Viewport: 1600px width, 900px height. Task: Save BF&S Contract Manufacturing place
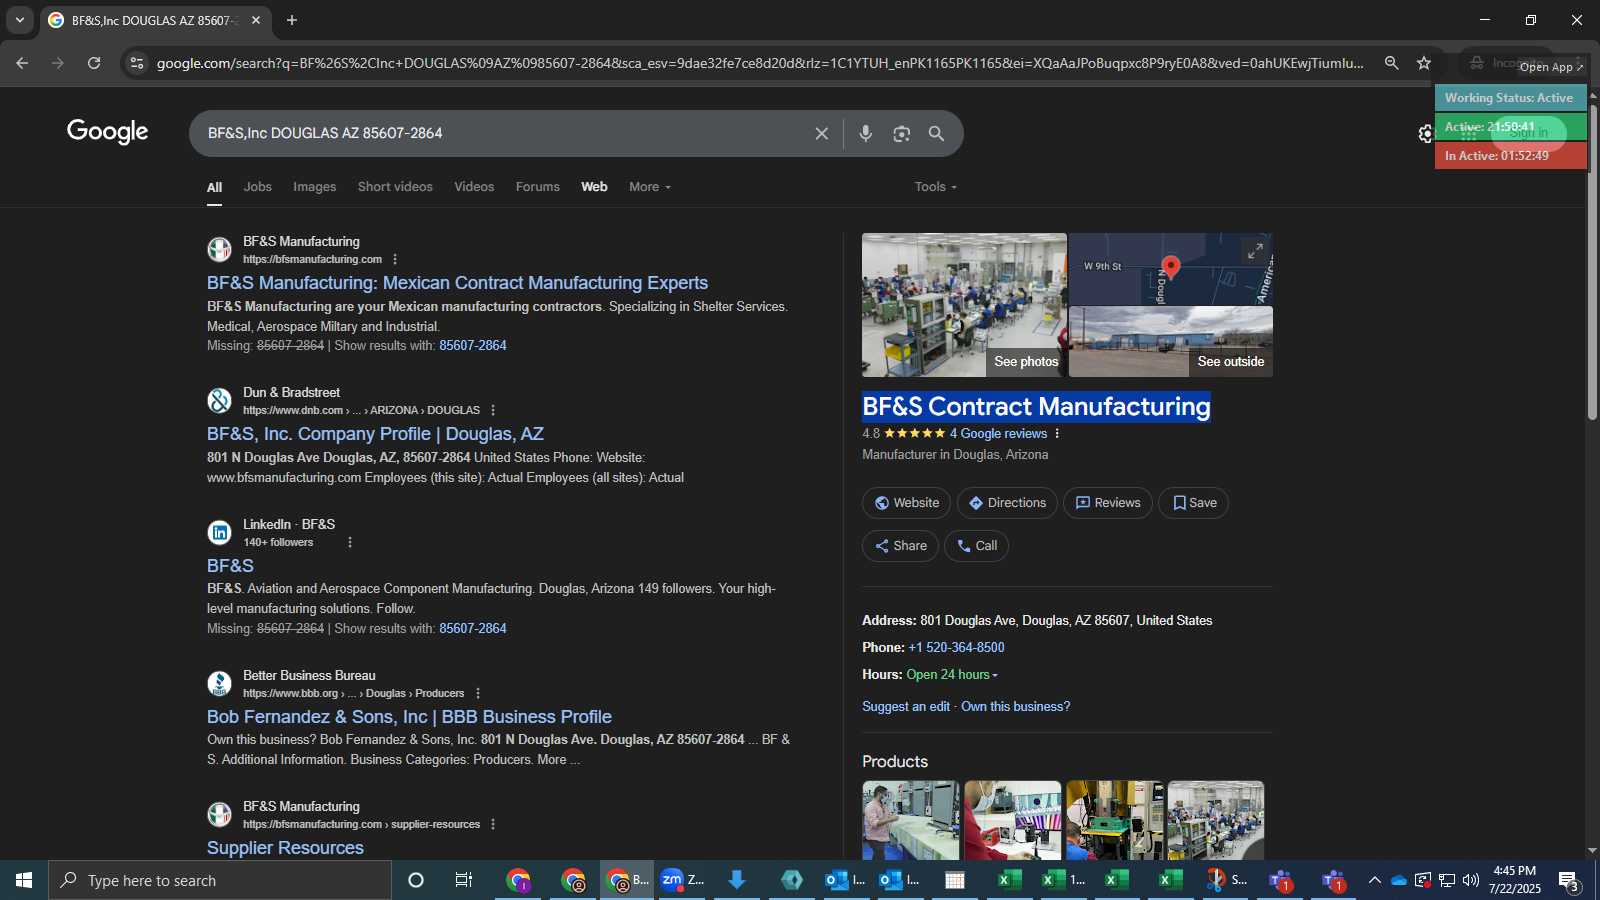(1194, 503)
